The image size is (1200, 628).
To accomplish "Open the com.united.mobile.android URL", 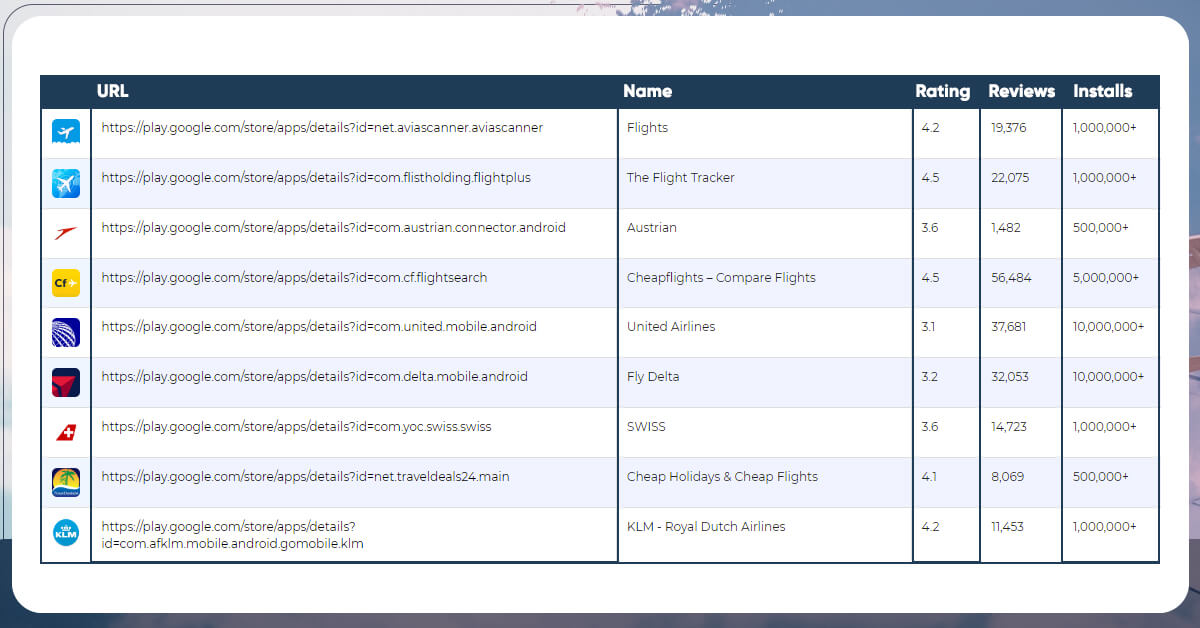I will tap(319, 327).
